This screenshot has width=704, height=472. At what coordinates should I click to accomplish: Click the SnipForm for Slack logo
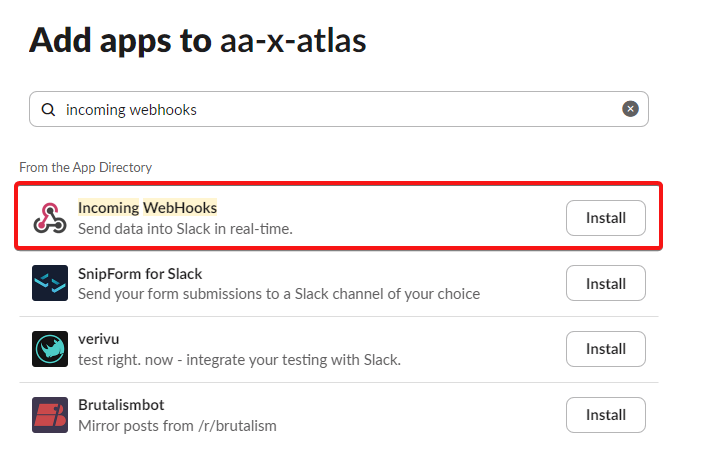pos(50,283)
